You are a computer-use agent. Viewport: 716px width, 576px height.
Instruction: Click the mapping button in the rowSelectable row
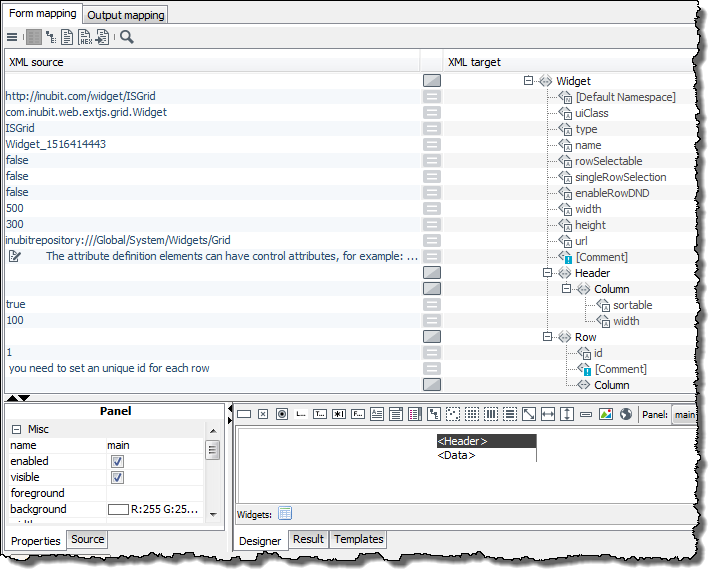tap(432, 161)
